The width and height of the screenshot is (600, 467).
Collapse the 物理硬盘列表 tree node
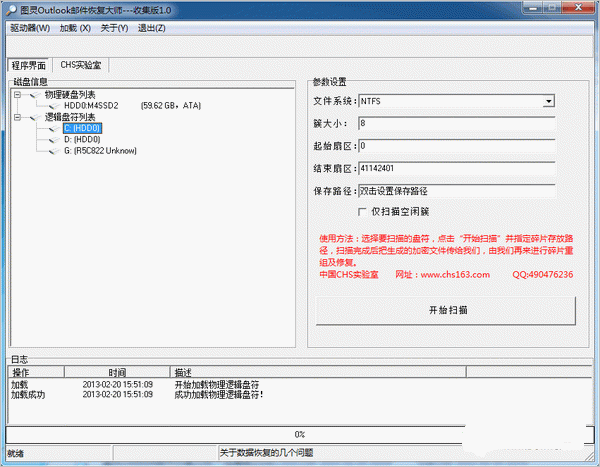(x=18, y=95)
